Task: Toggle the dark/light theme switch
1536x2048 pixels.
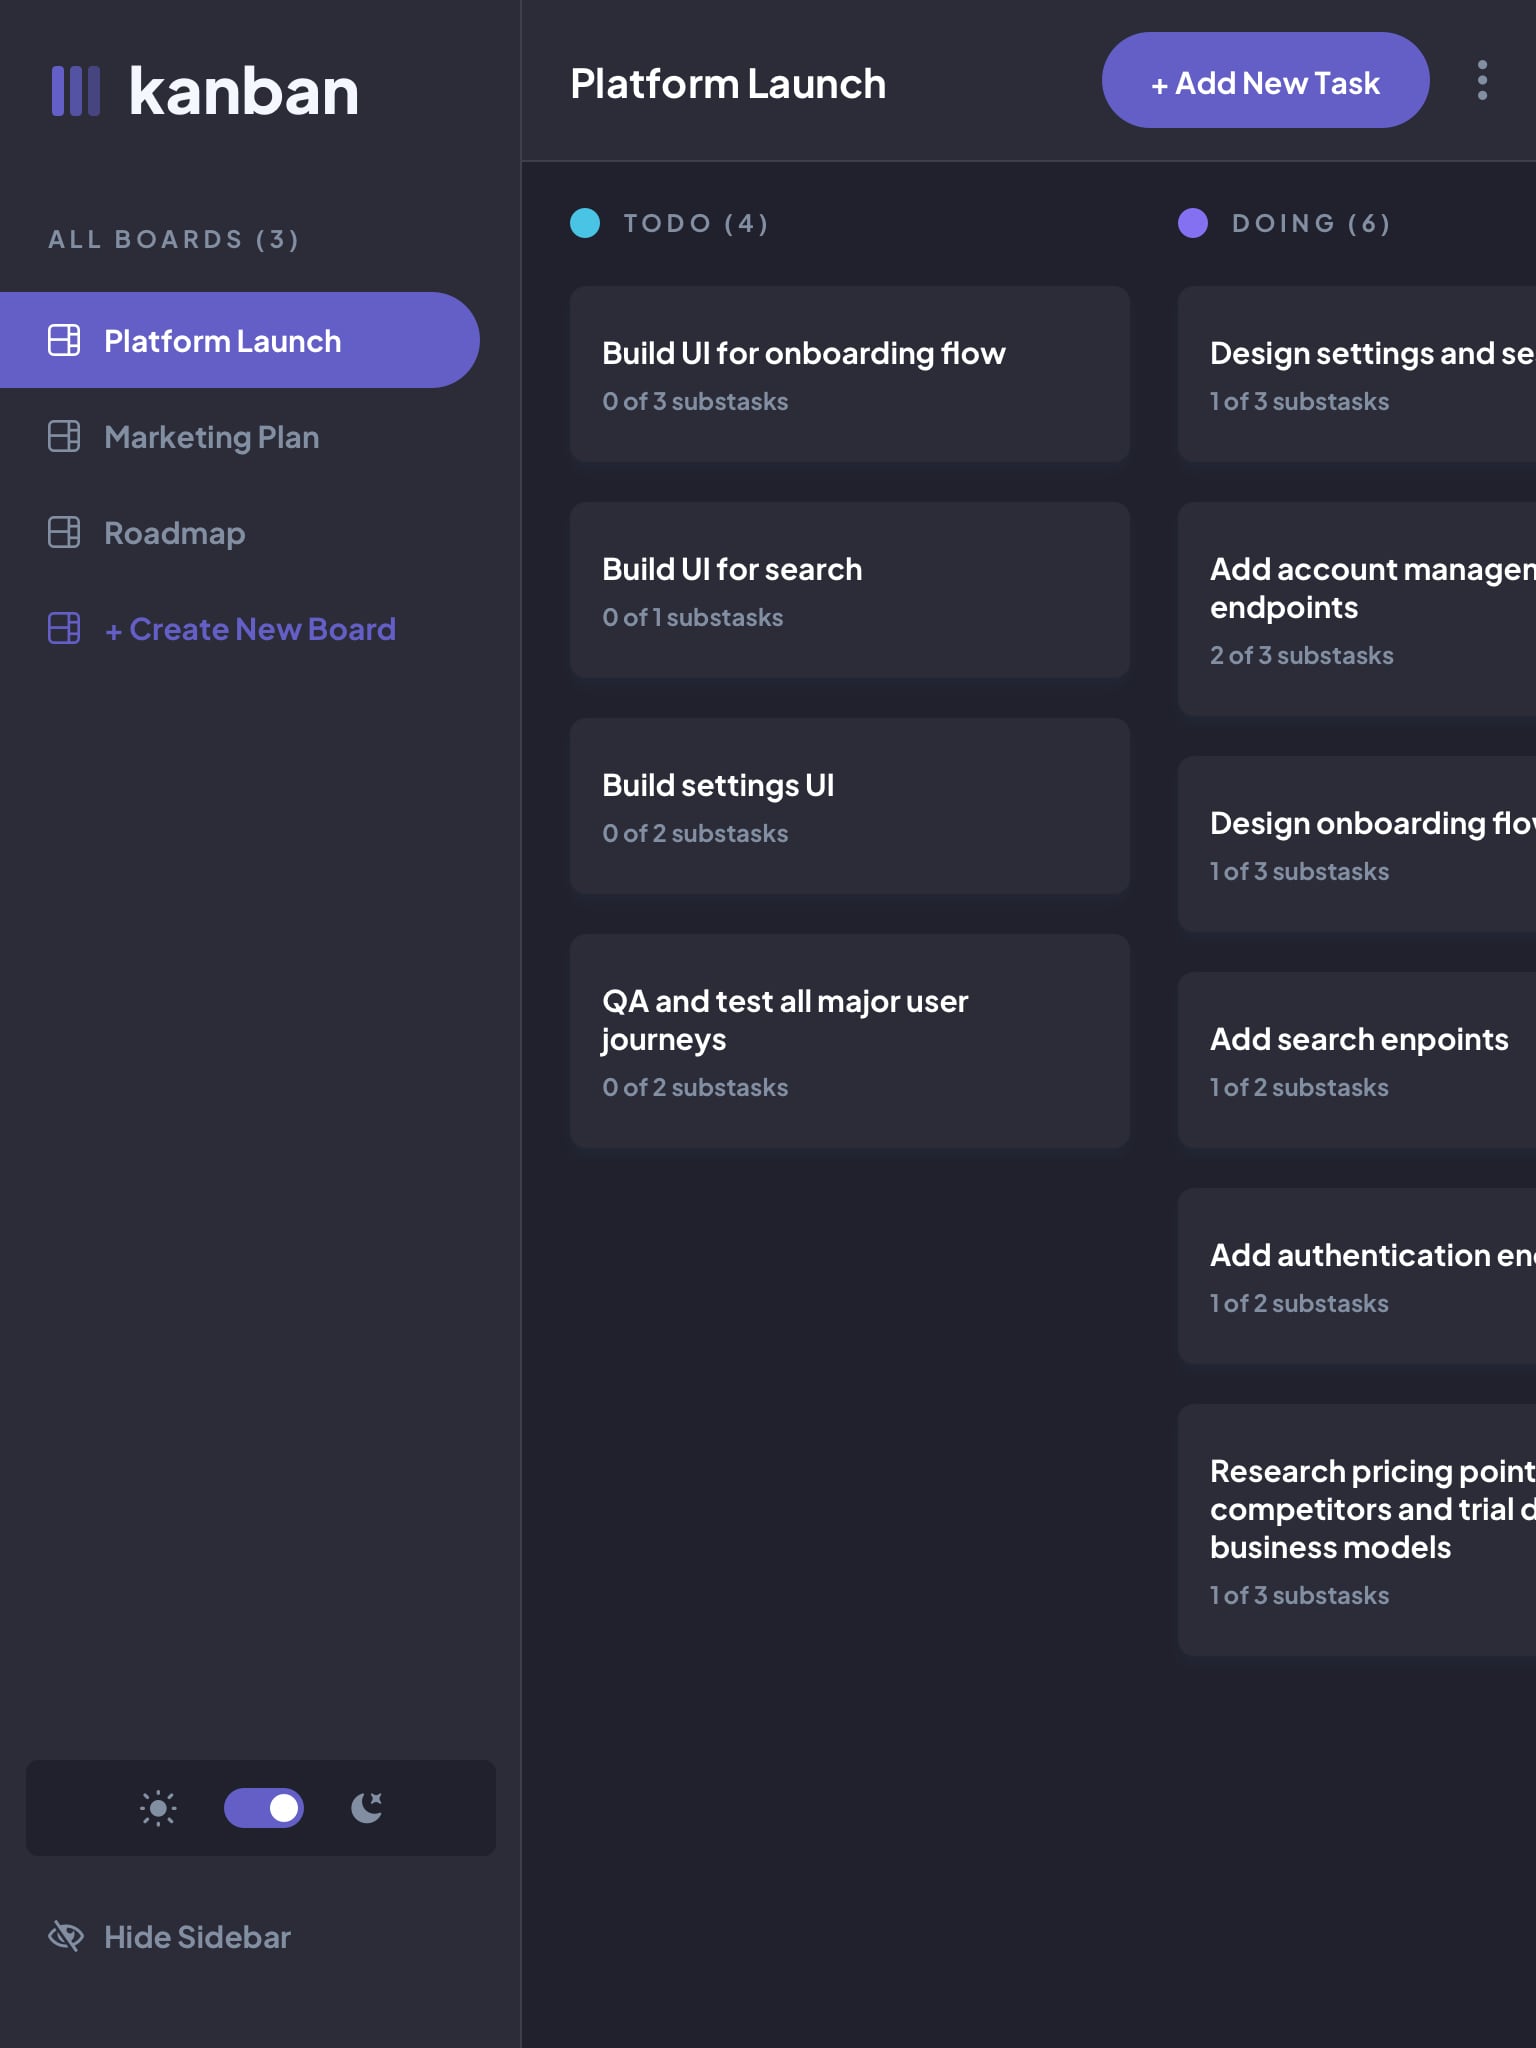Action: (264, 1808)
